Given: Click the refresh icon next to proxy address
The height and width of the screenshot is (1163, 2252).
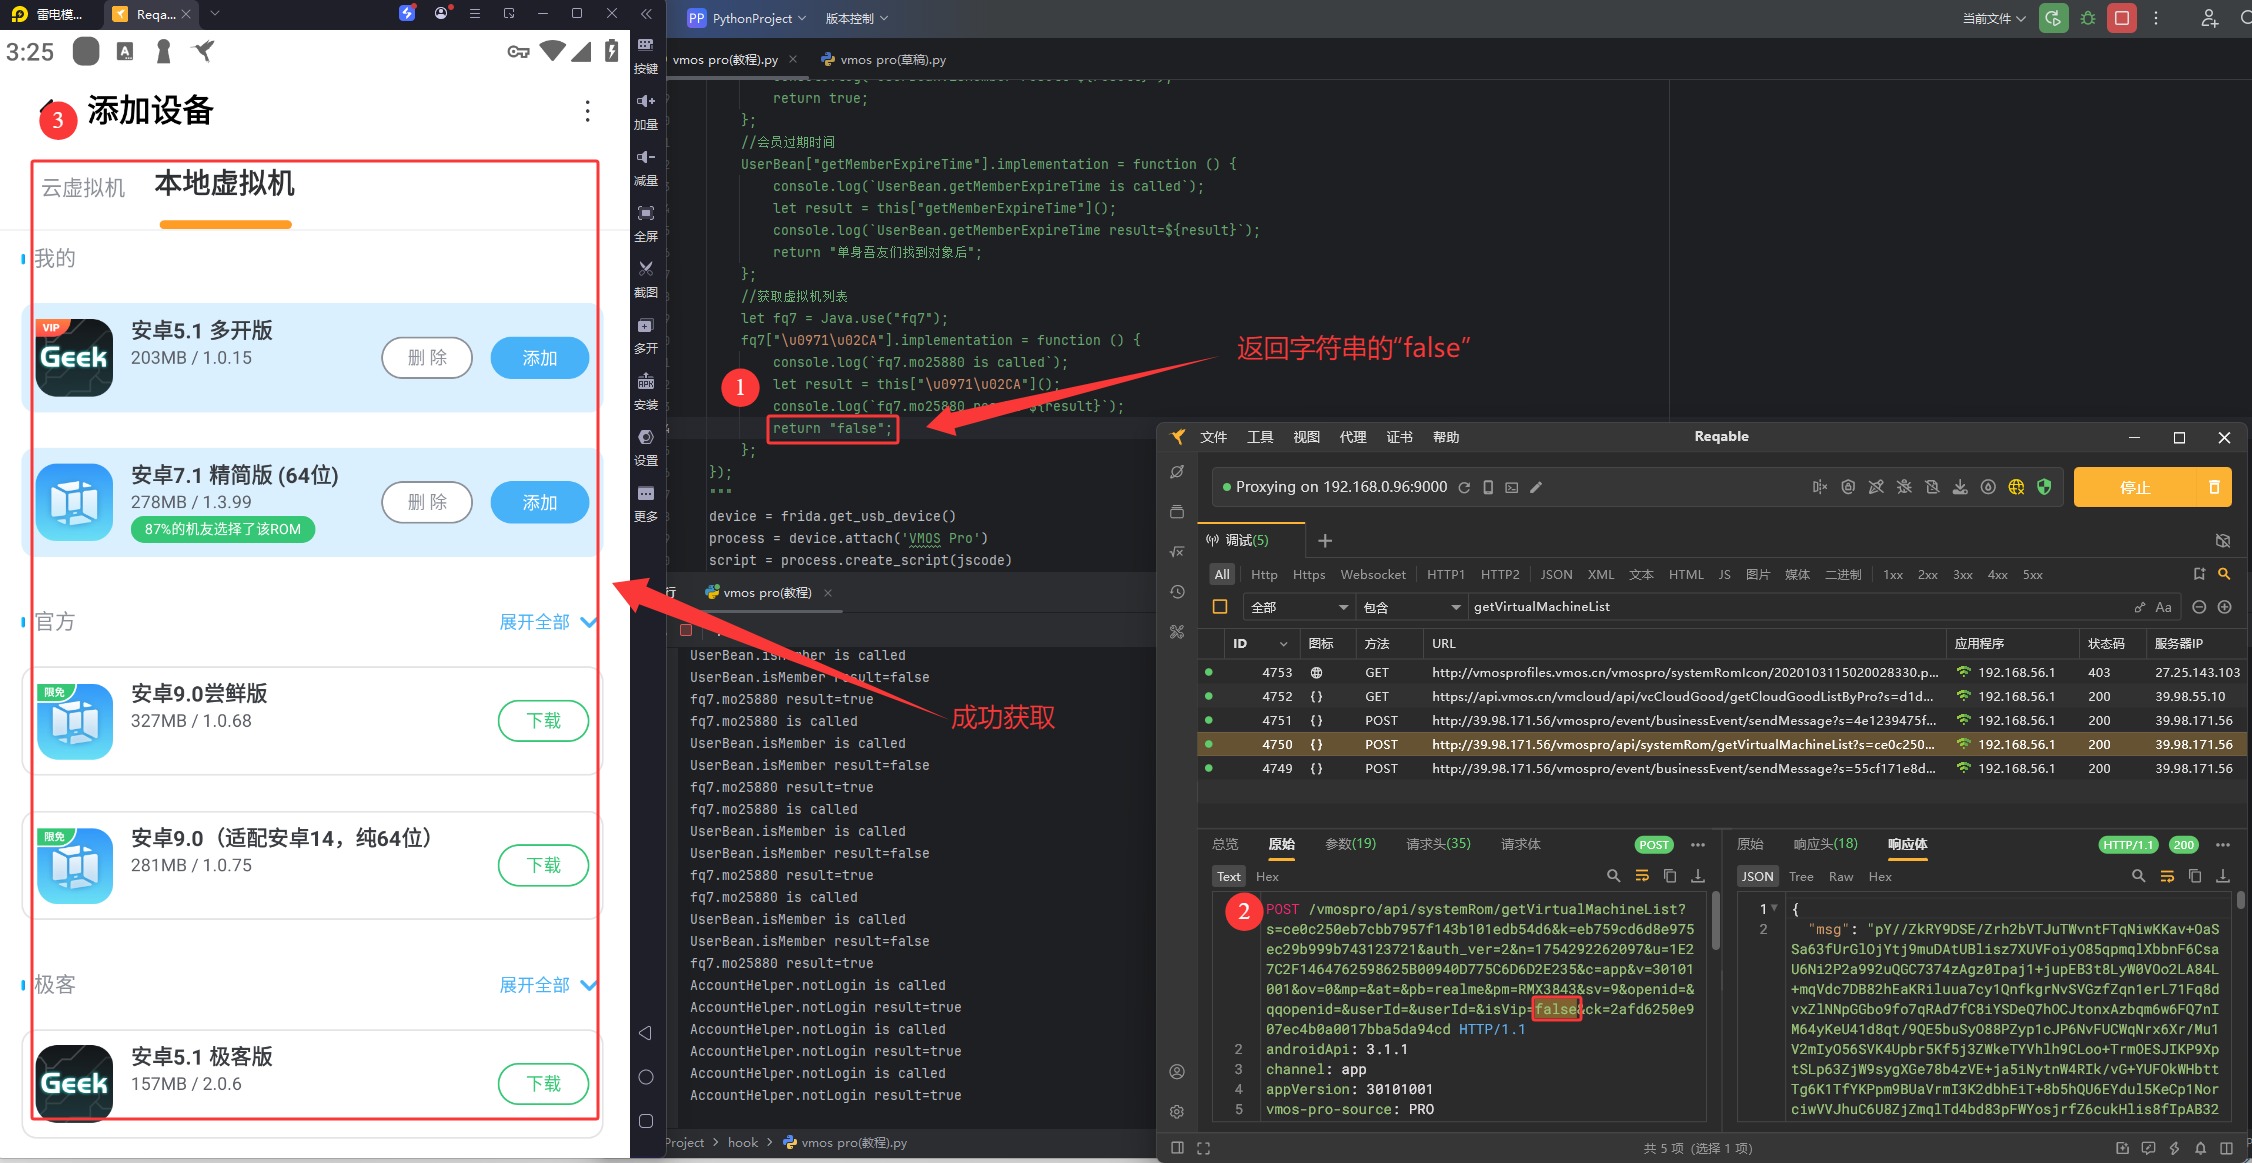Looking at the screenshot, I should pyautogui.click(x=1464, y=487).
